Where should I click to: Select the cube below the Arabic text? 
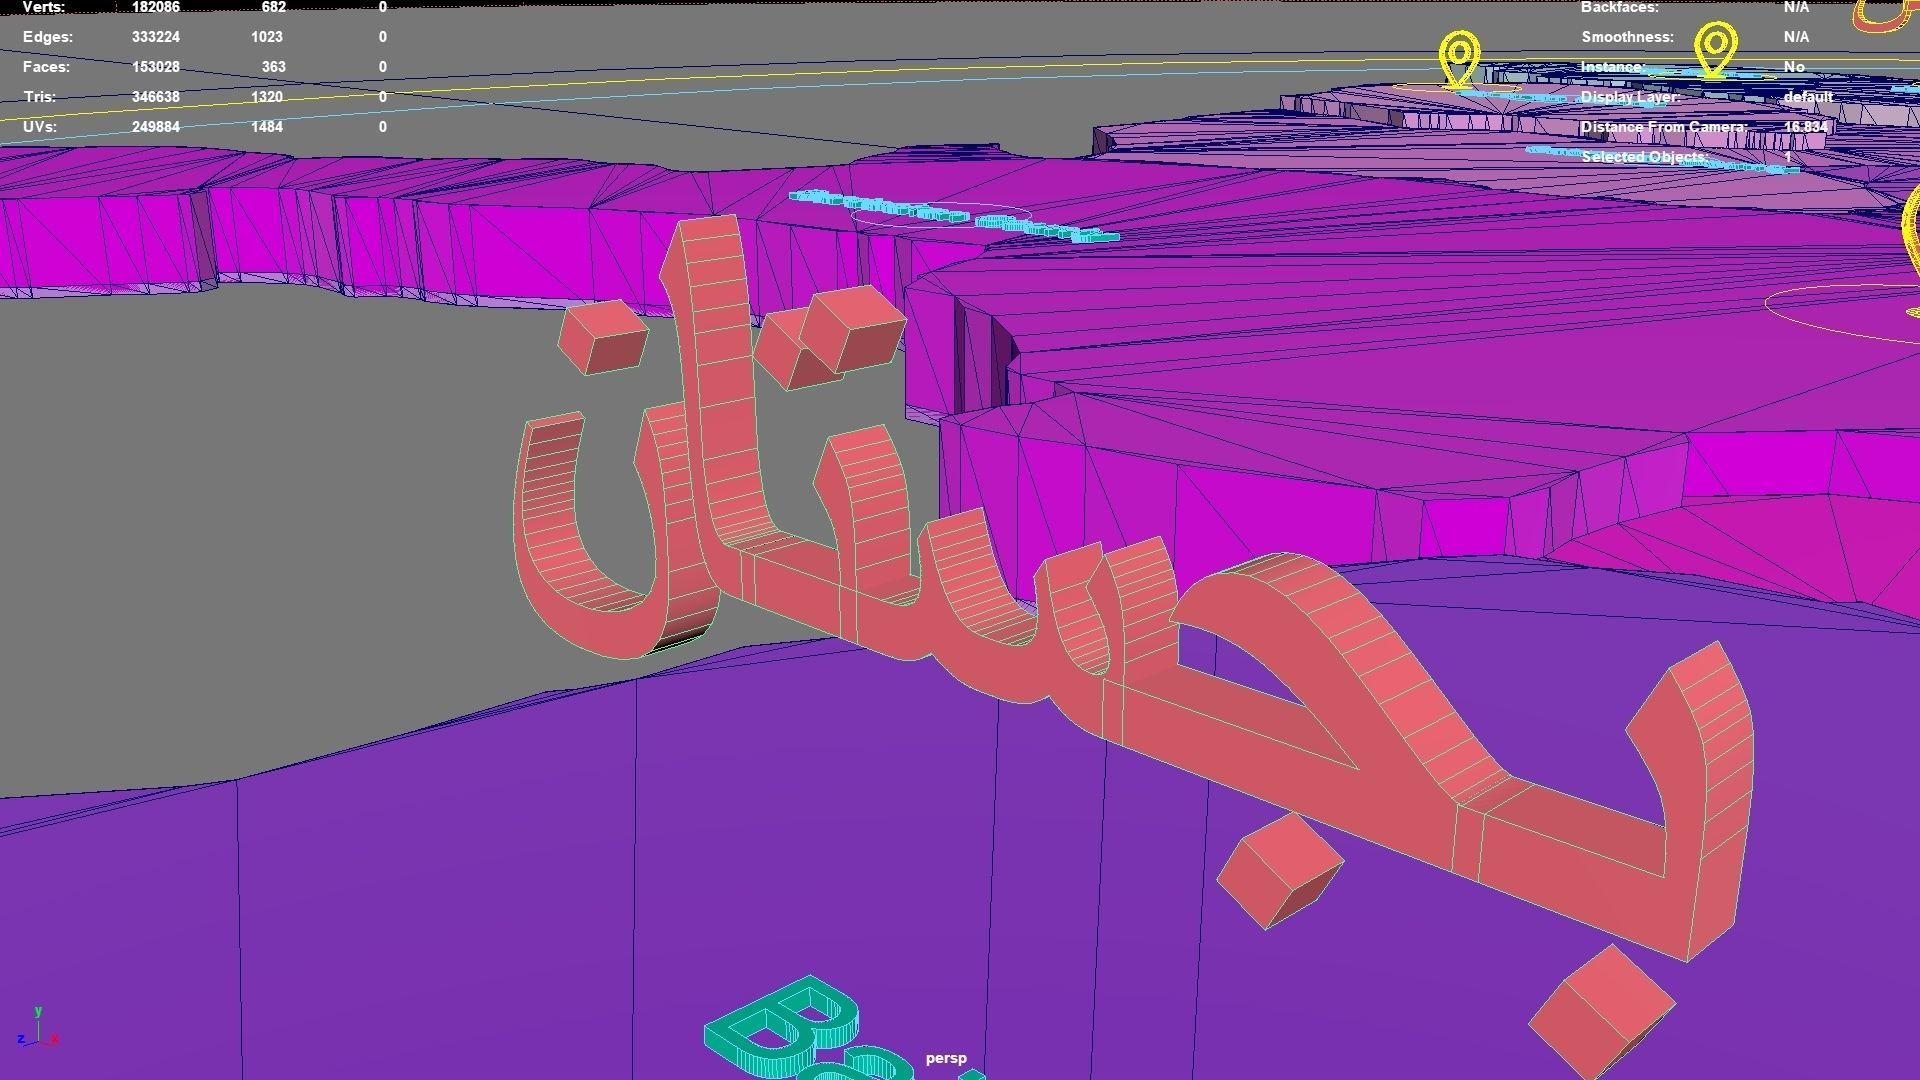tap(1279, 868)
